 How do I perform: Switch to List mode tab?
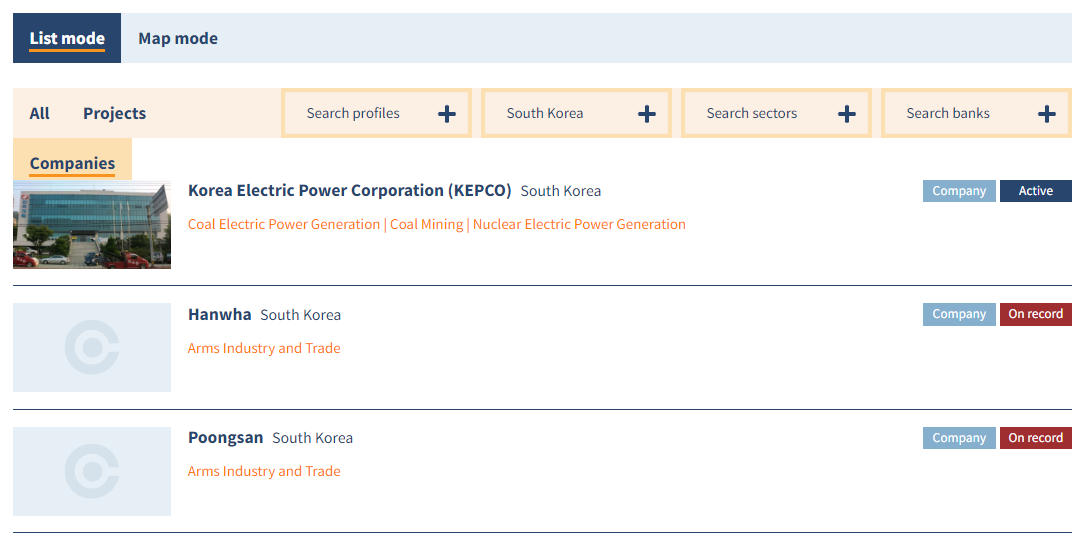click(67, 38)
